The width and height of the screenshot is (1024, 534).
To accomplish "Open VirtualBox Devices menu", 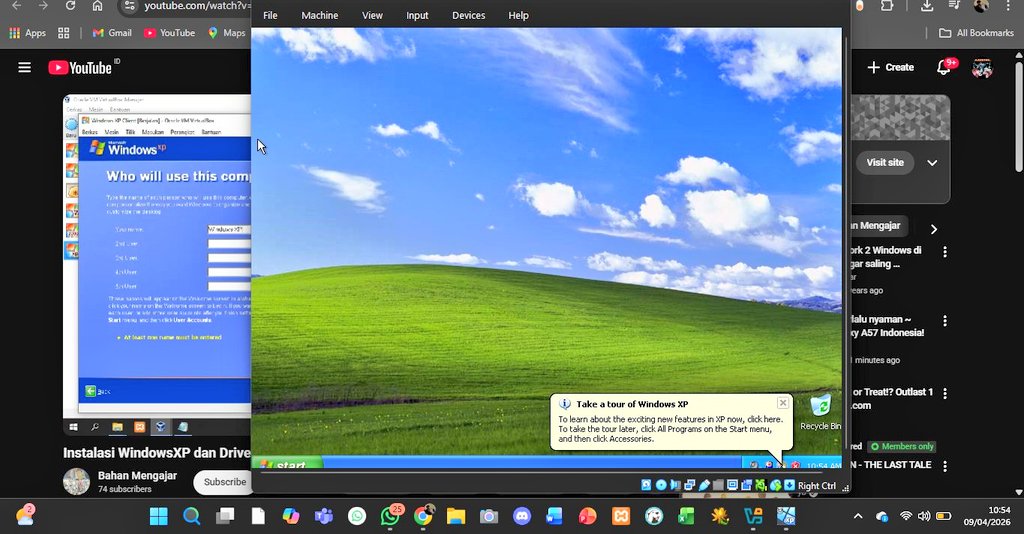I will click(468, 15).
